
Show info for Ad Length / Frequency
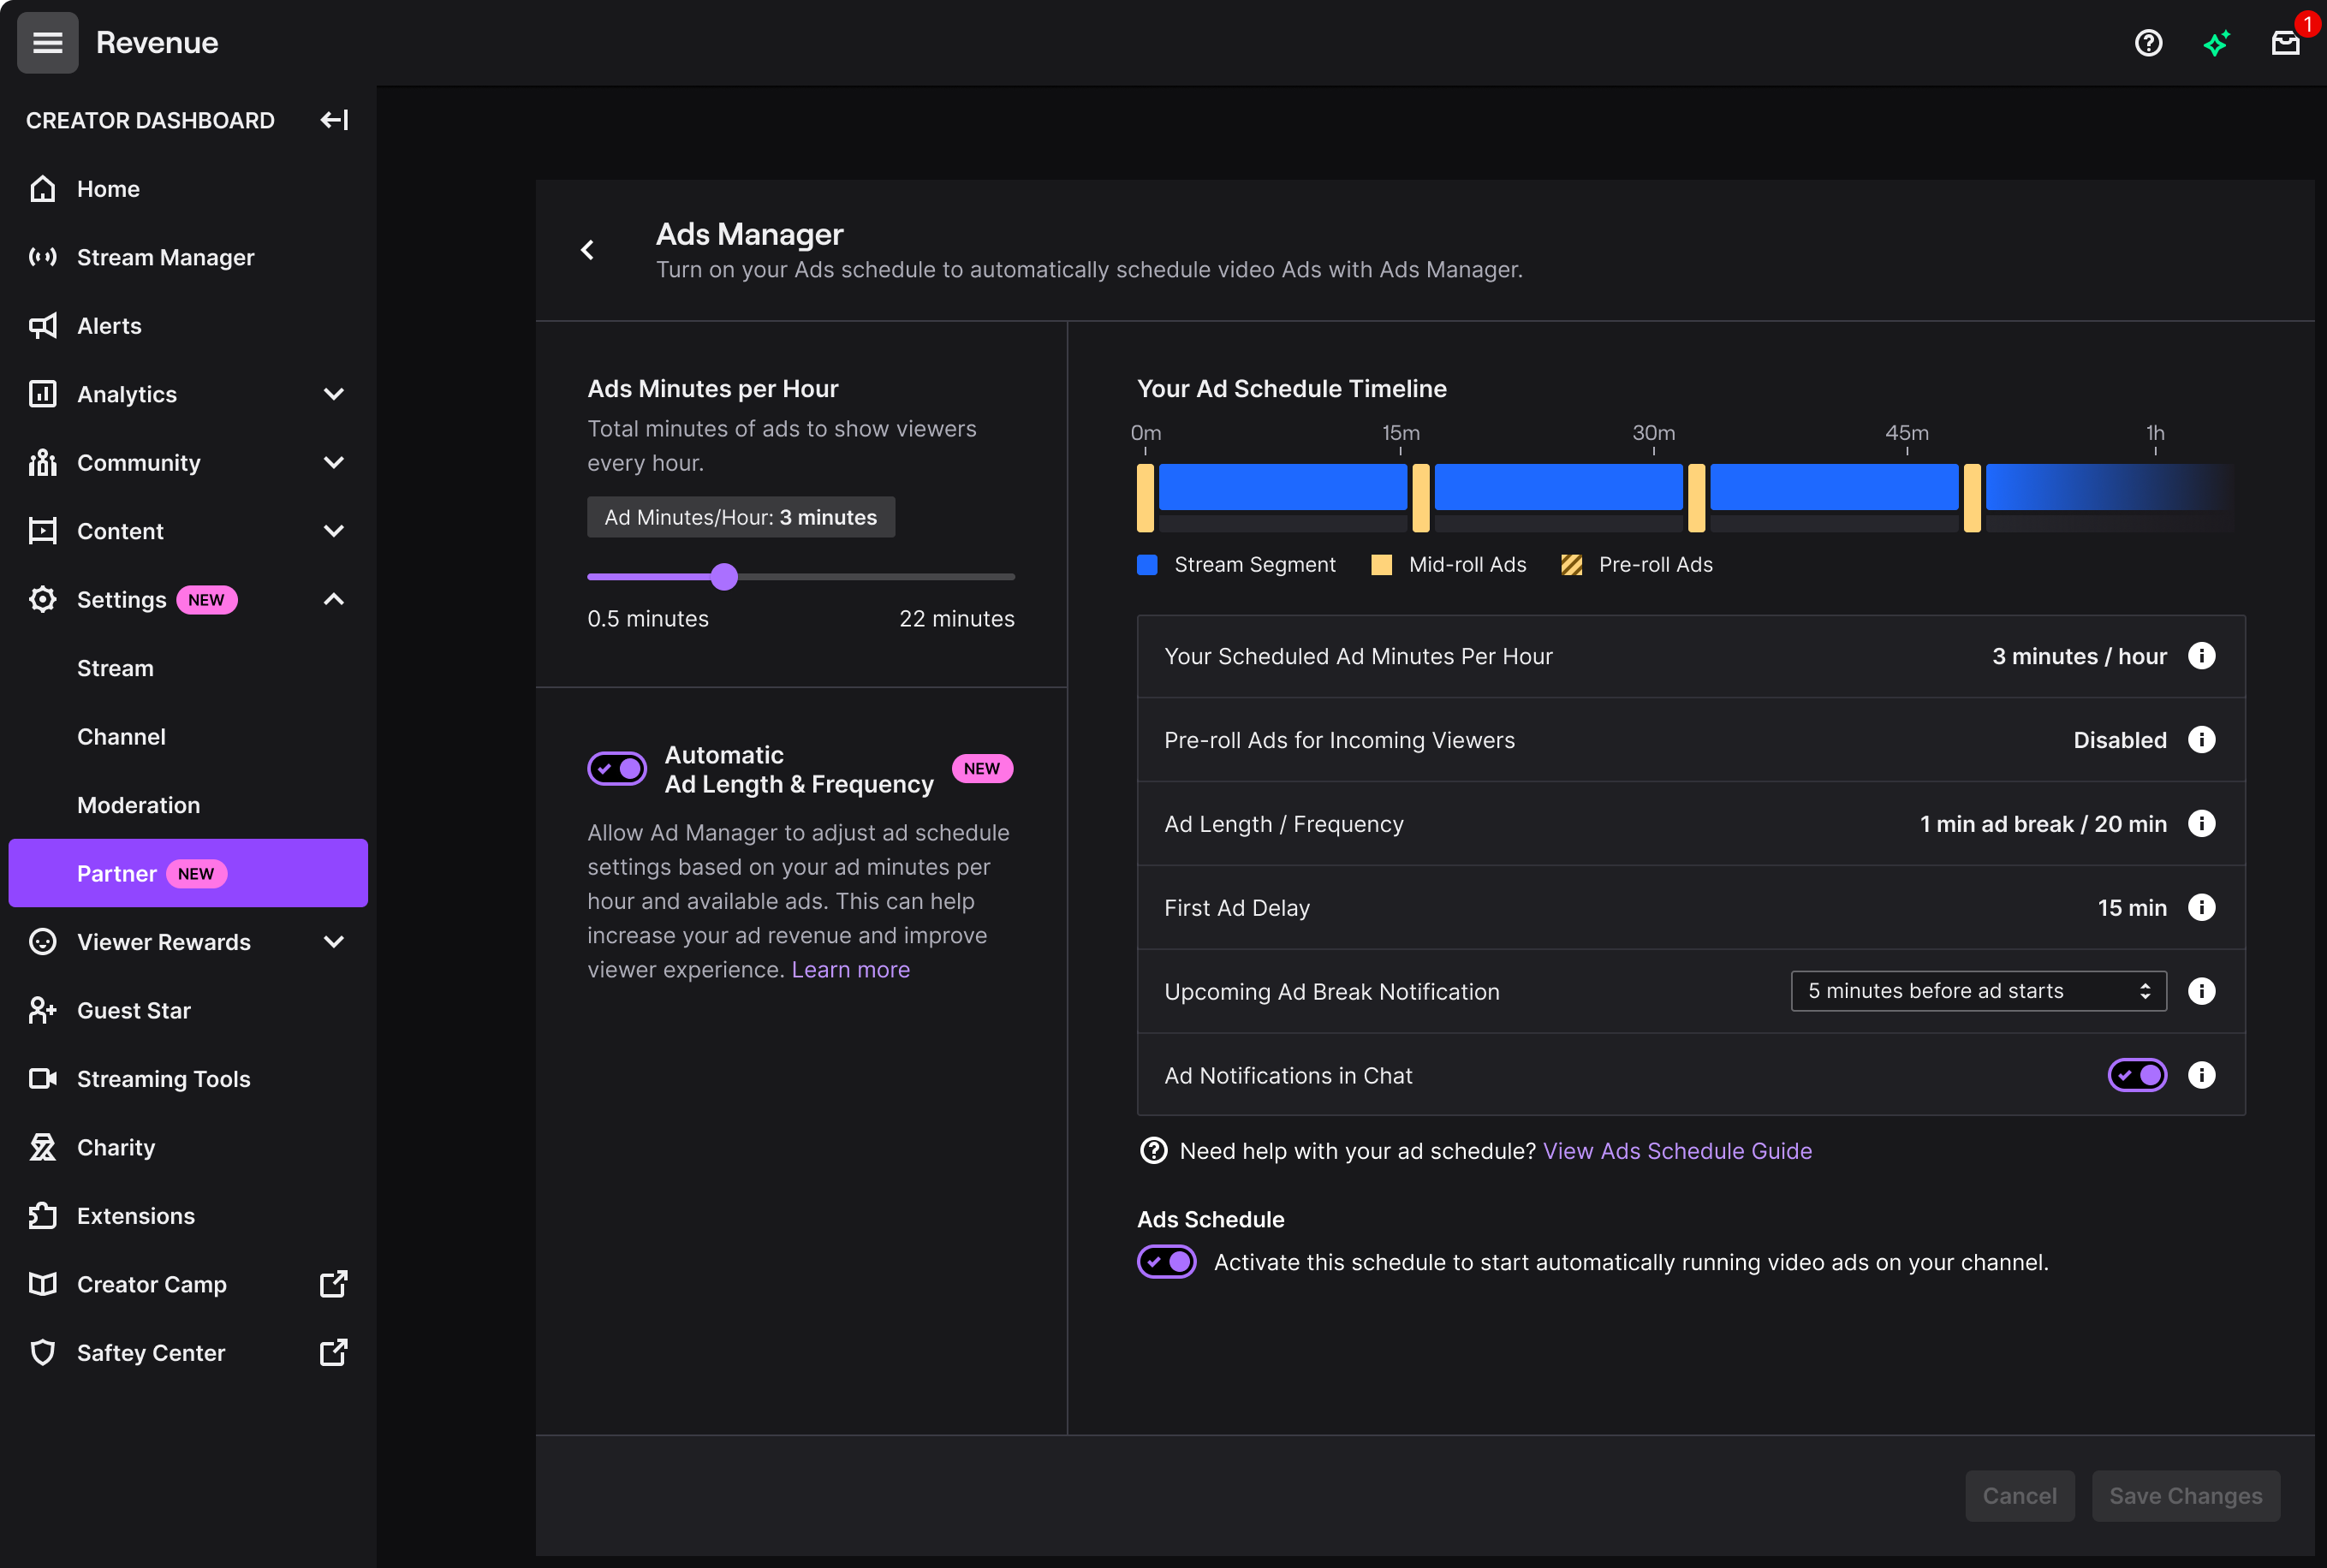pos(2201,824)
